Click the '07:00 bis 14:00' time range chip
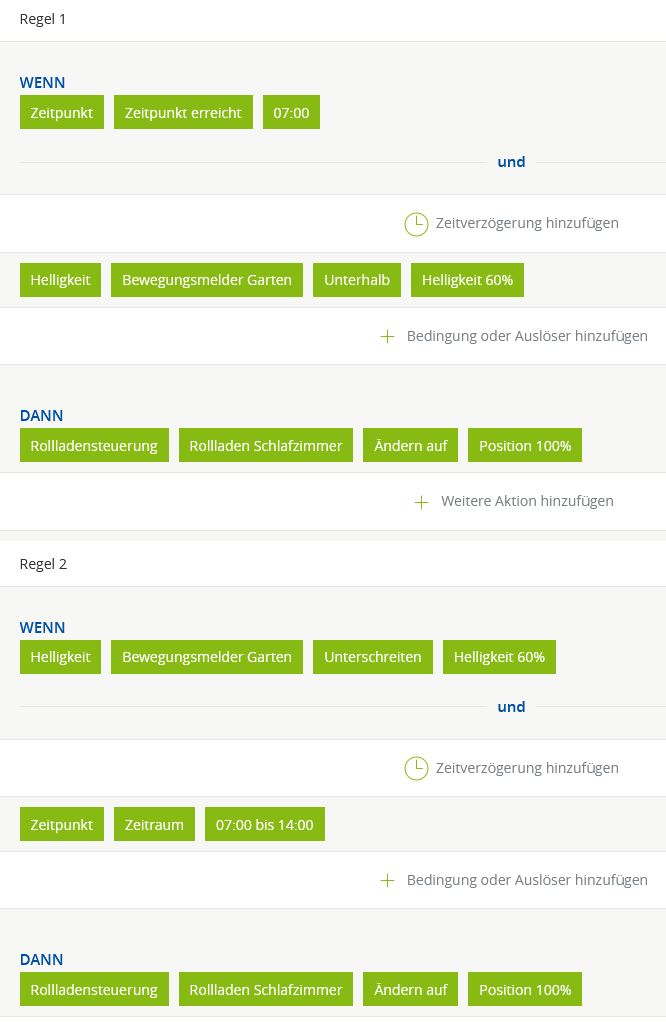This screenshot has height=1022, width=666. [x=265, y=825]
